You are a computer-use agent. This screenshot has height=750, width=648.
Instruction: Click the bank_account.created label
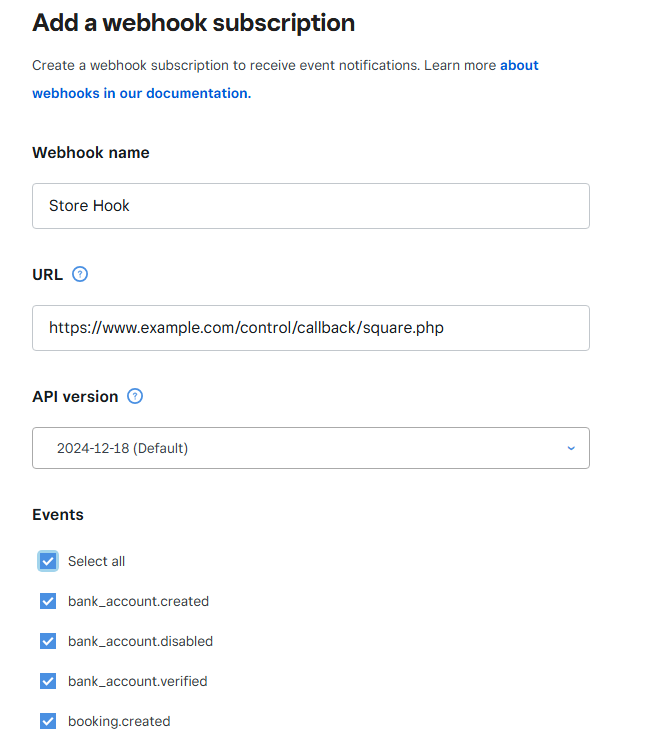click(x=138, y=601)
